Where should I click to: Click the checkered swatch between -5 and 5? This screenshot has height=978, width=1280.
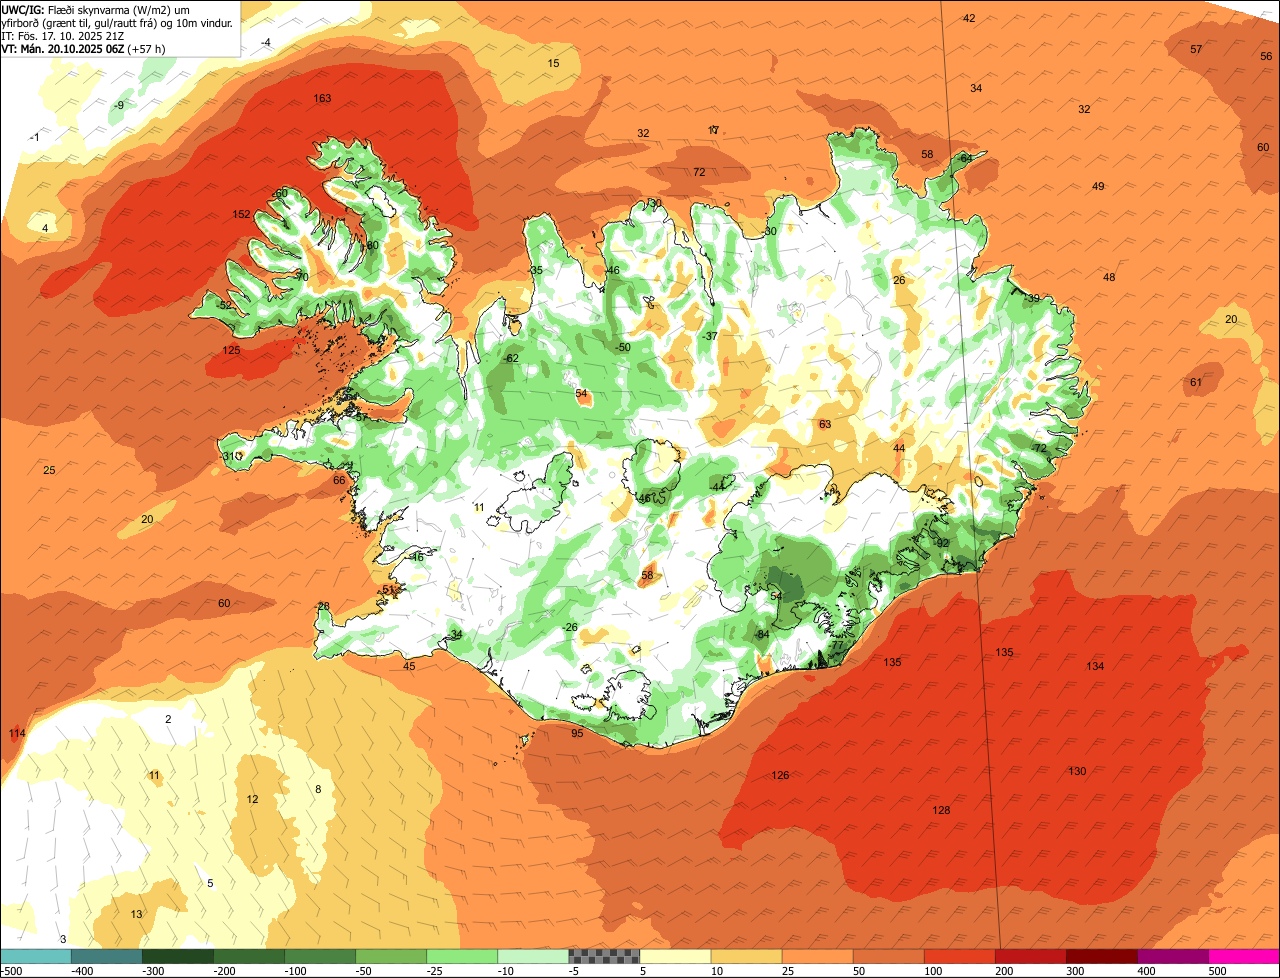[x=604, y=956]
